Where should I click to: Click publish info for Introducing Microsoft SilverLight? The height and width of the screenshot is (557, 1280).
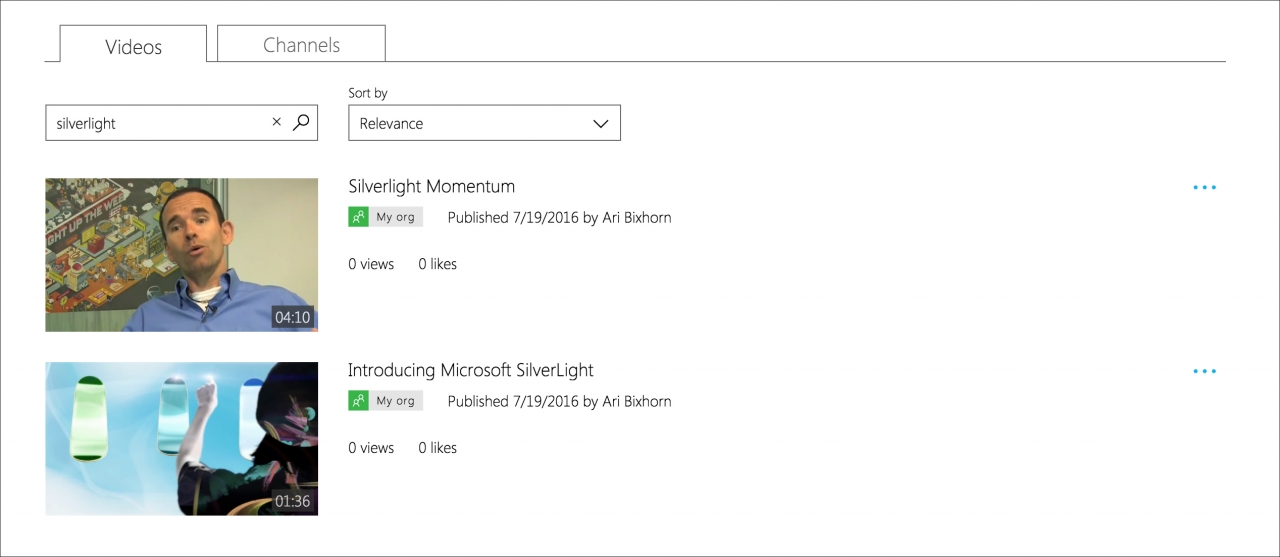[559, 401]
